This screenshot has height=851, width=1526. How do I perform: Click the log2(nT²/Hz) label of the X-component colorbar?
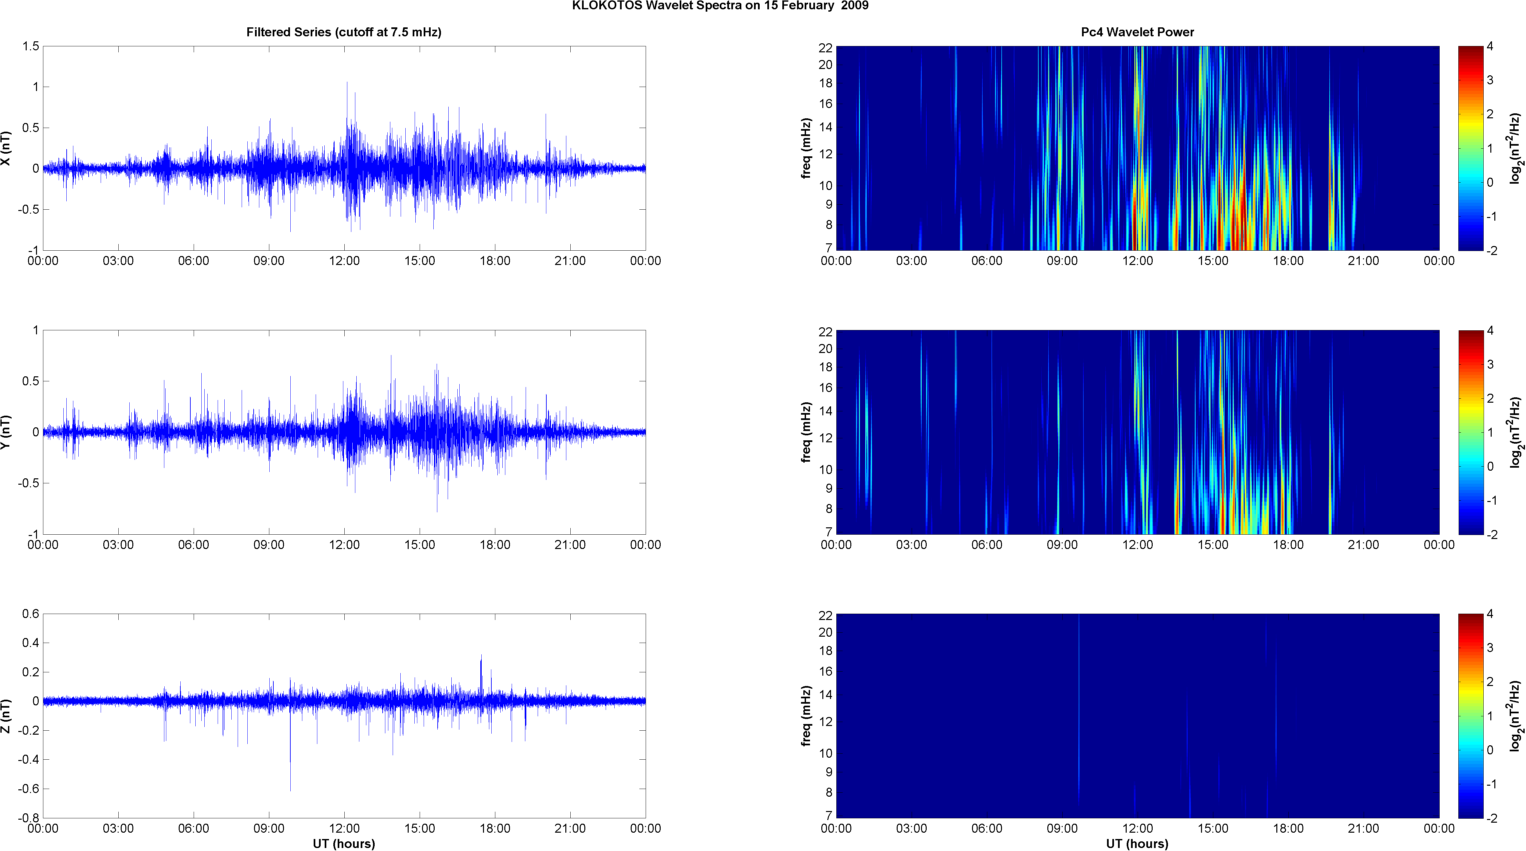(1517, 148)
